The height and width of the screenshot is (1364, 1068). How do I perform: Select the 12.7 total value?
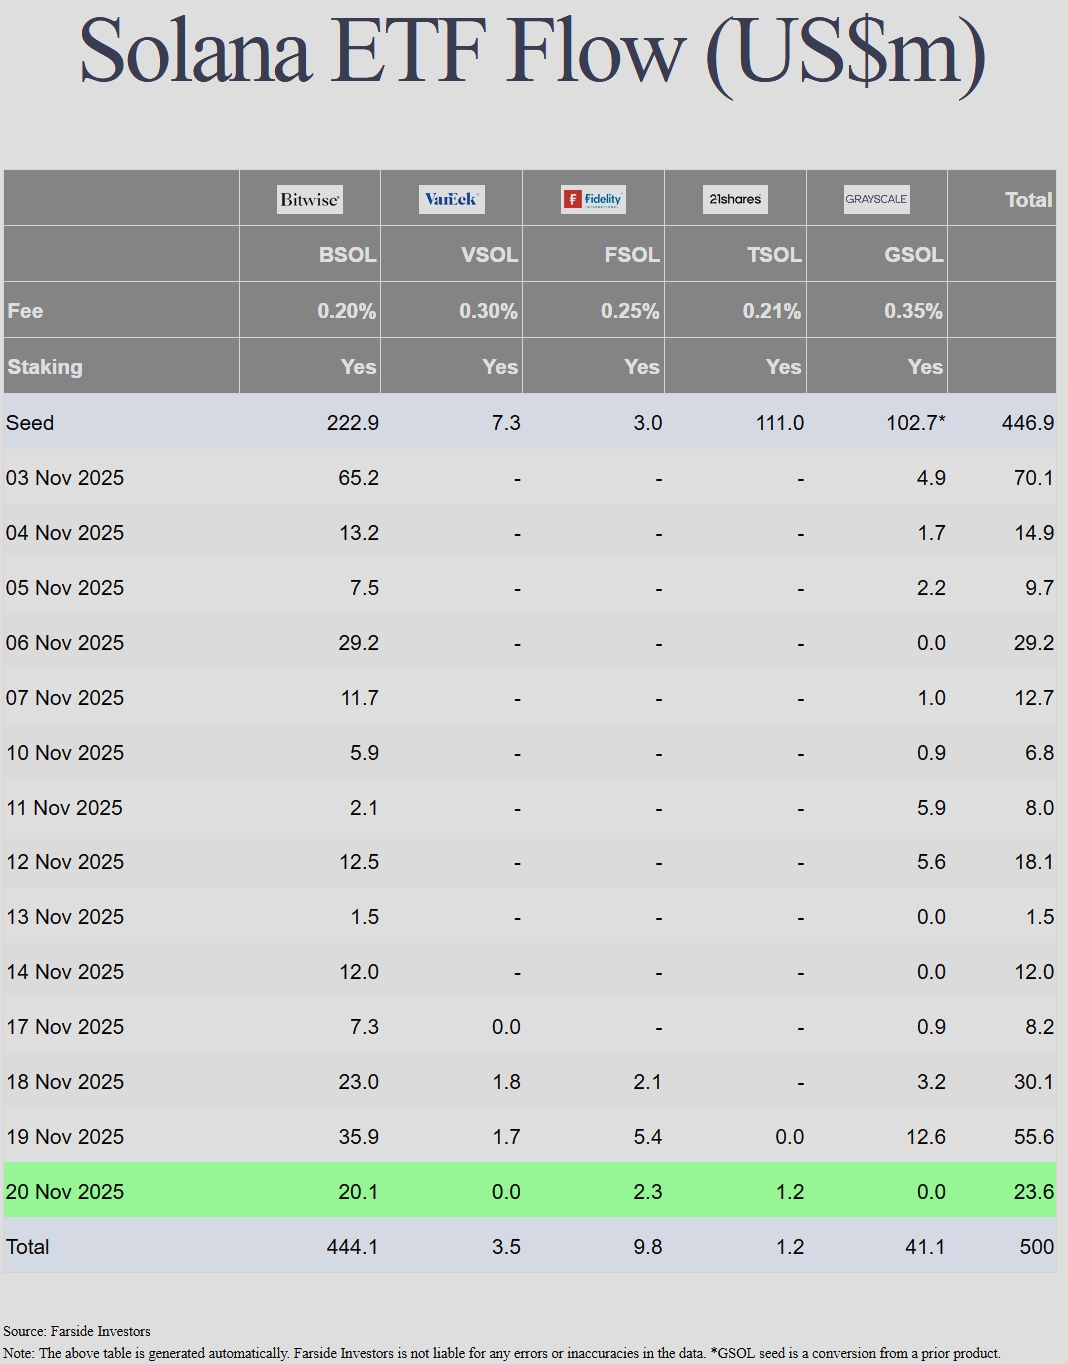pyautogui.click(x=1034, y=698)
